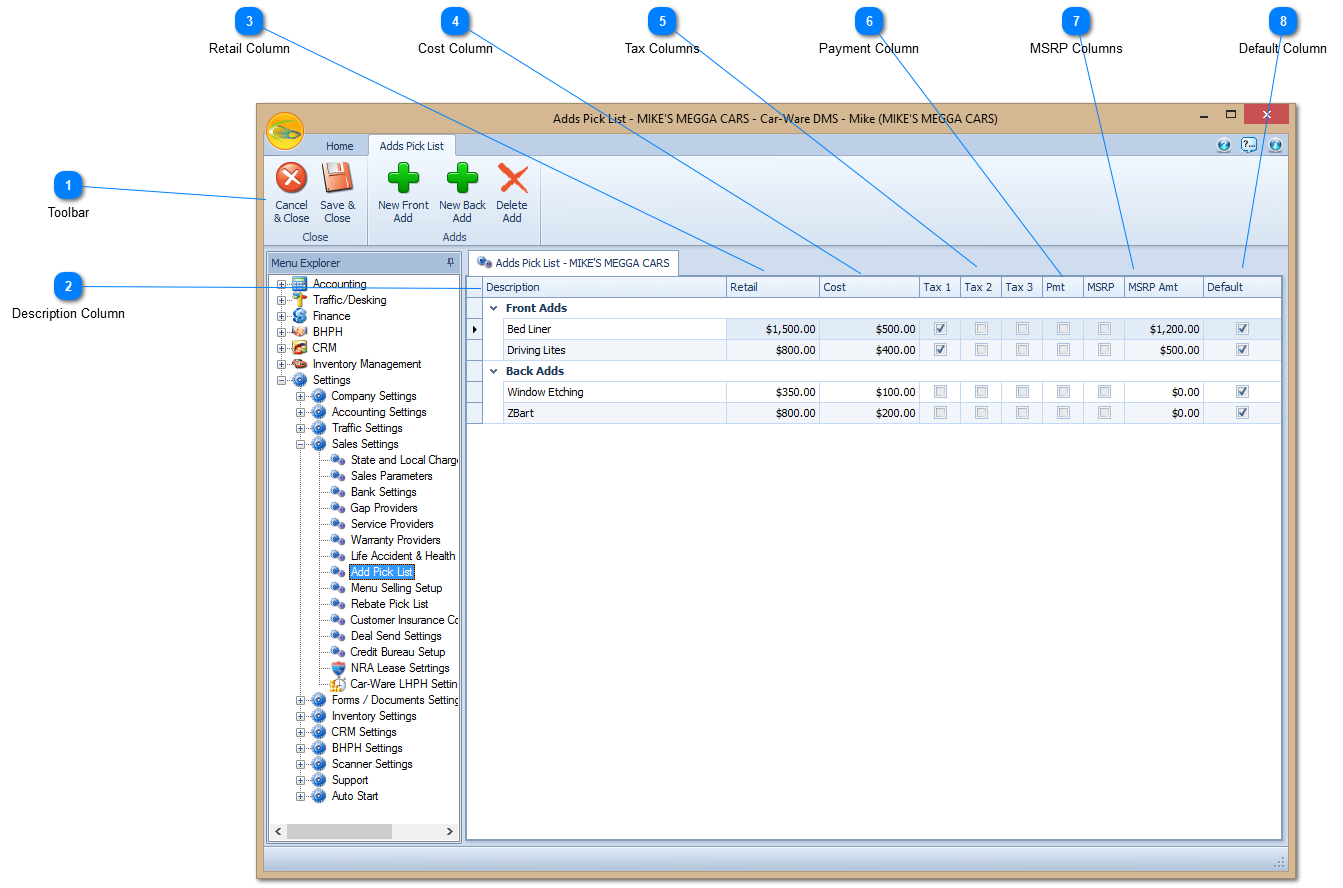Screen dimensions: 1343x888
Task: Click the $1,500.00 Retail cell for Bed Liner
Action: tap(773, 328)
